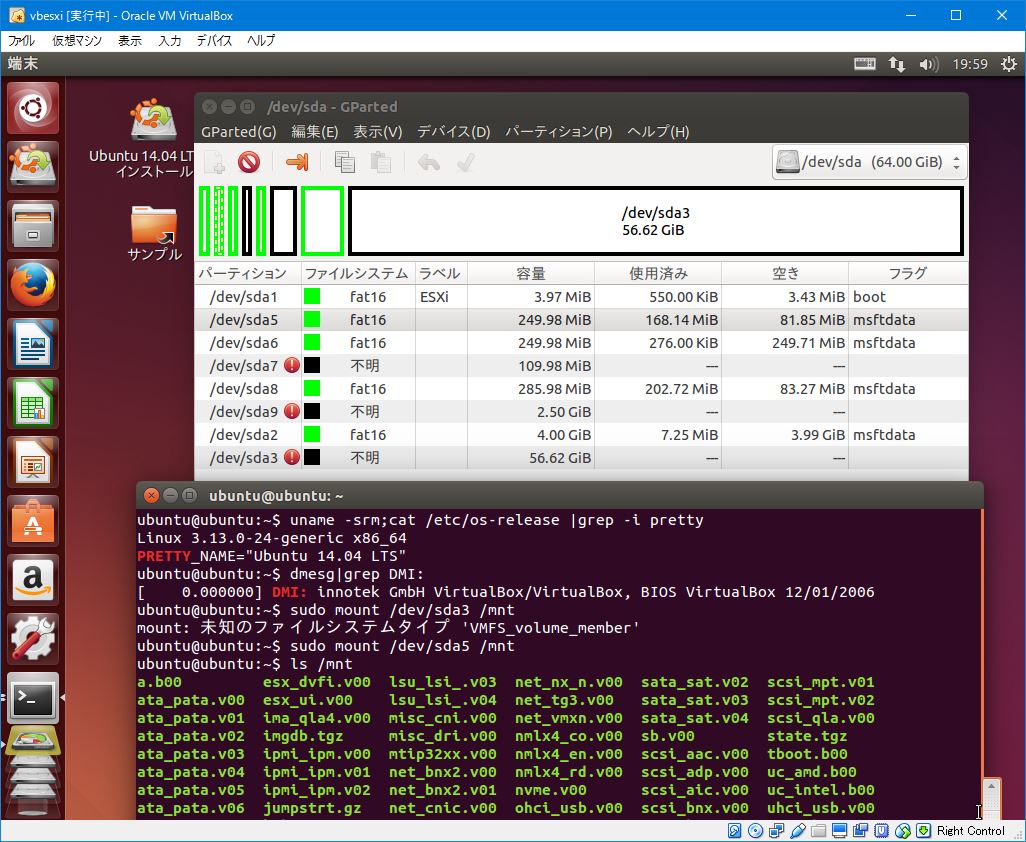Open the デバイス(D) menu in GParted
Viewport: 1026px width, 842px height.
click(453, 132)
